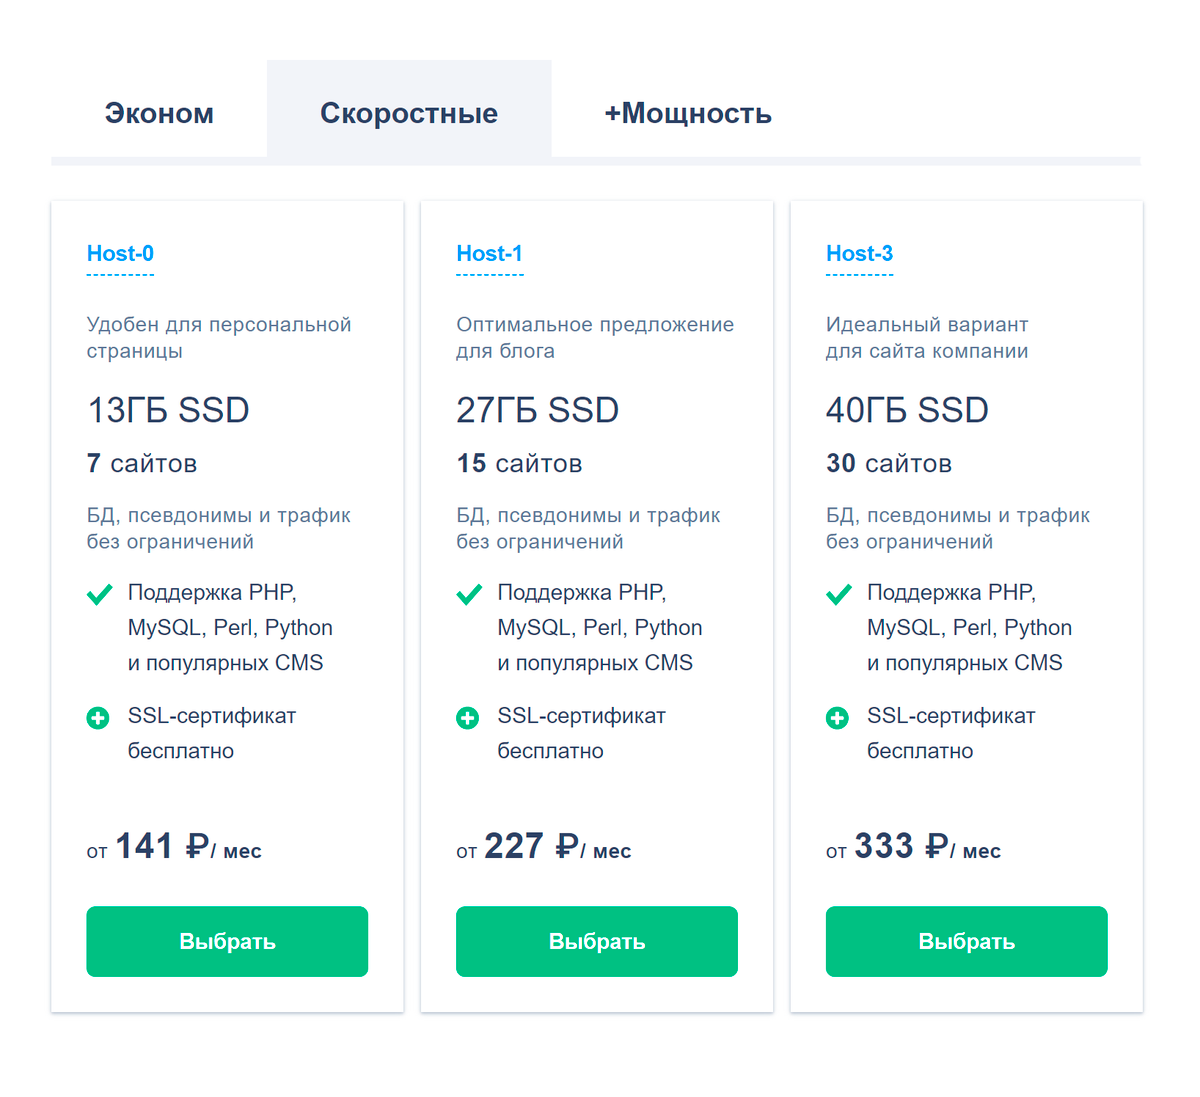Open the +Мощность tab
Image resolution: width=1200 pixels, height=1097 pixels.
(688, 113)
